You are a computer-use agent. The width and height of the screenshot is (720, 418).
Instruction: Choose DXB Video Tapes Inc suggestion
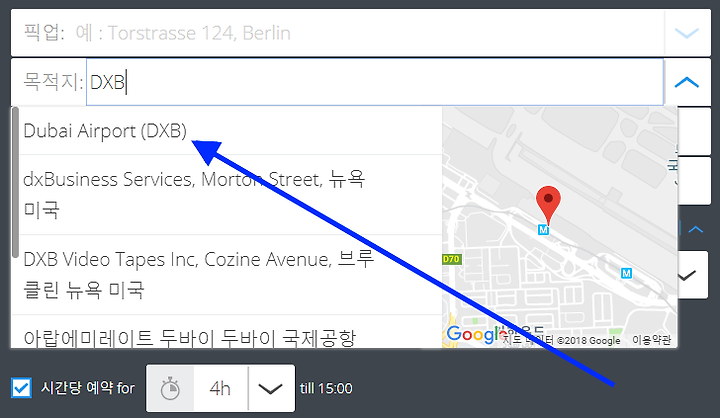(227, 275)
